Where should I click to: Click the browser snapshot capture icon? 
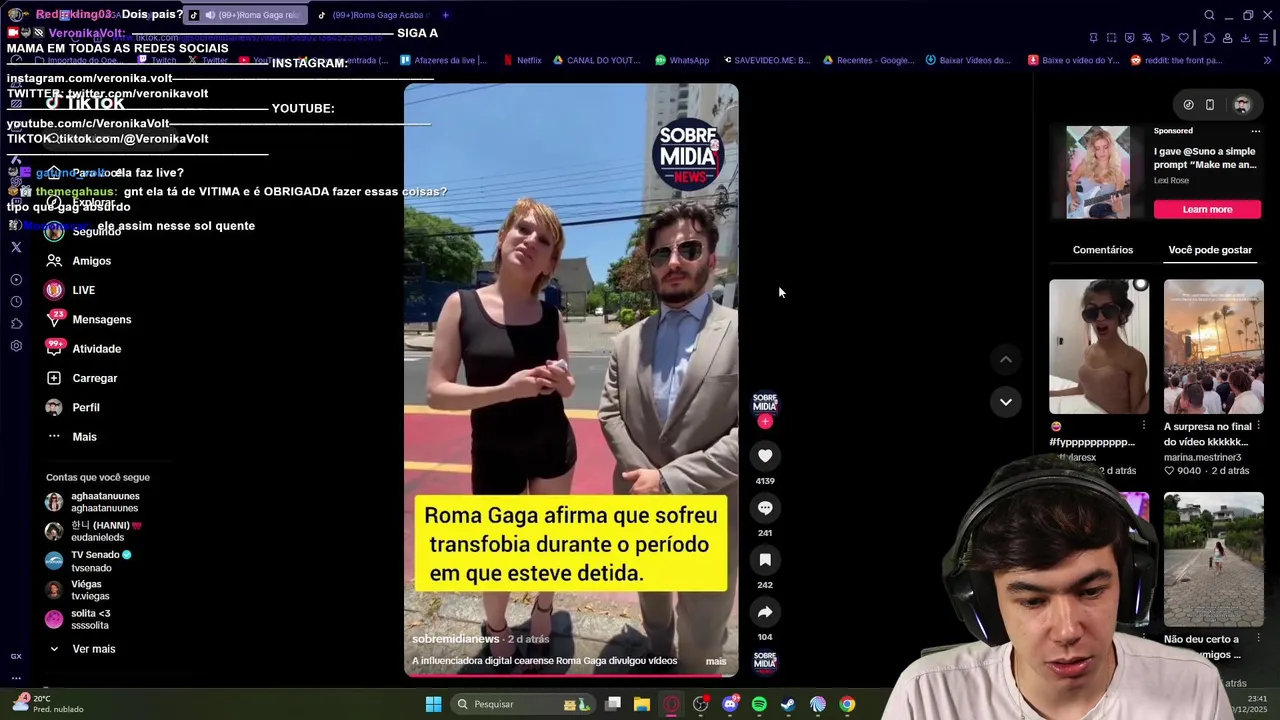pyautogui.click(x=1112, y=38)
